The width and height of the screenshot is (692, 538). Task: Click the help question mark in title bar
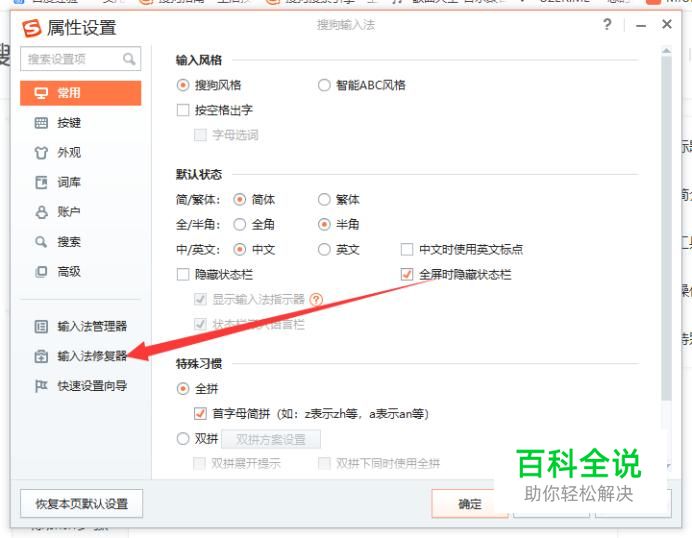coord(607,24)
